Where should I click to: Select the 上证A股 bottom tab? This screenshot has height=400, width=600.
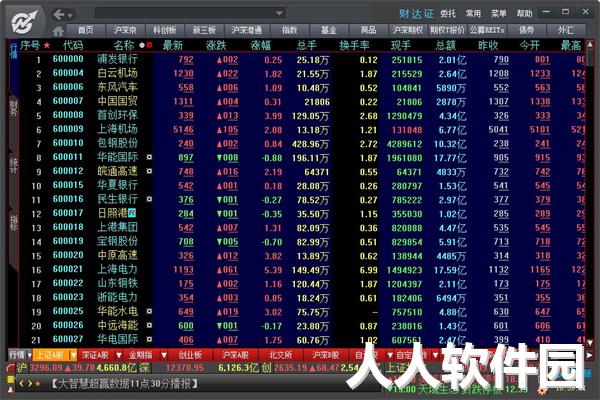pos(51,355)
